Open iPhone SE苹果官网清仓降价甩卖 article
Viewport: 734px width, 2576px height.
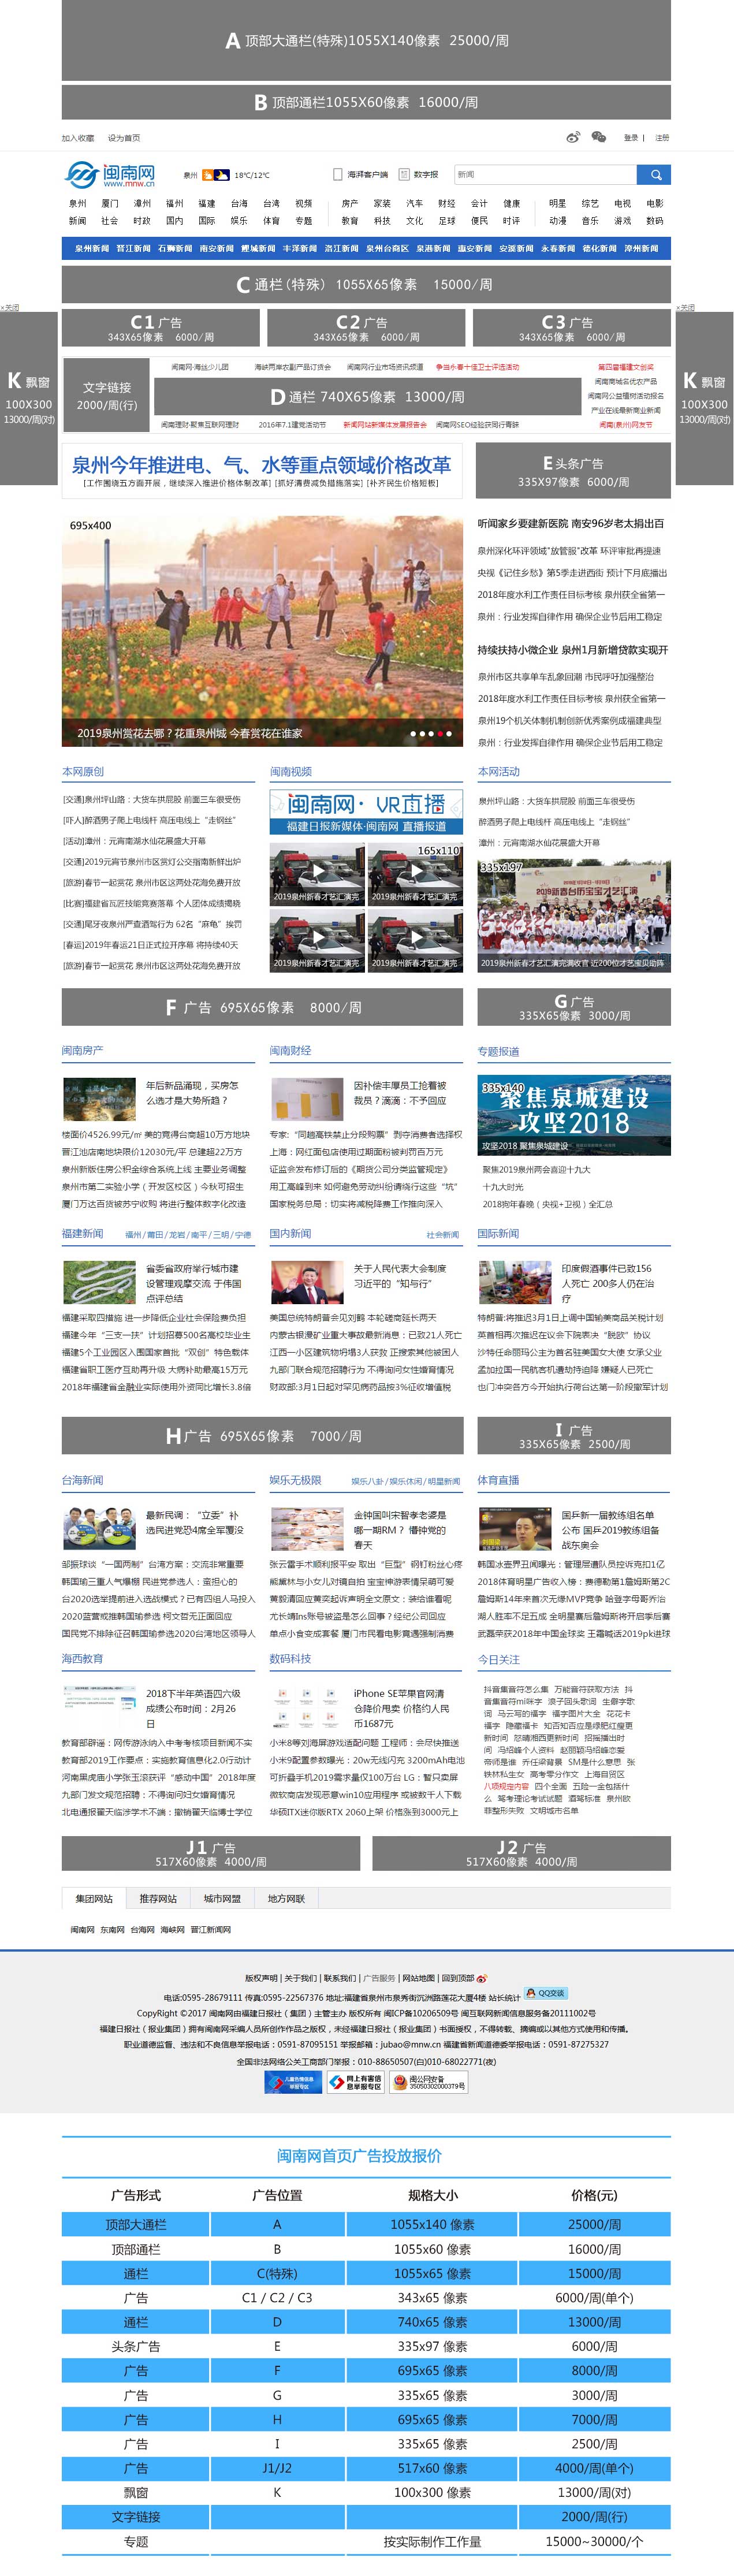[x=400, y=1708]
